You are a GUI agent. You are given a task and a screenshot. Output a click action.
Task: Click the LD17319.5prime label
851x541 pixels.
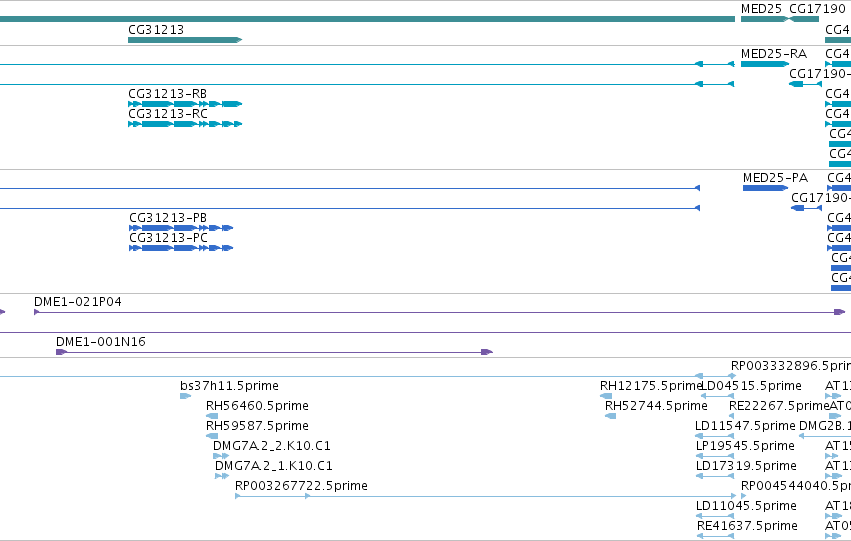click(746, 466)
